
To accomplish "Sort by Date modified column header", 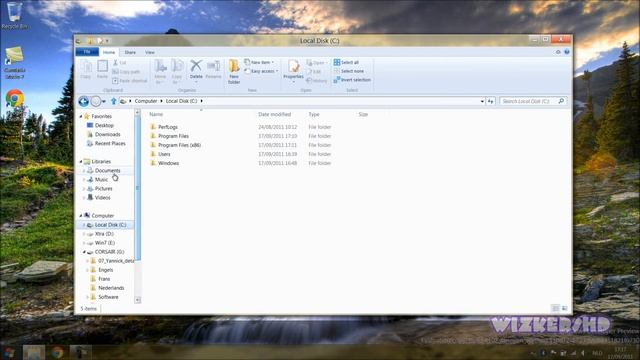I will pos(274,114).
